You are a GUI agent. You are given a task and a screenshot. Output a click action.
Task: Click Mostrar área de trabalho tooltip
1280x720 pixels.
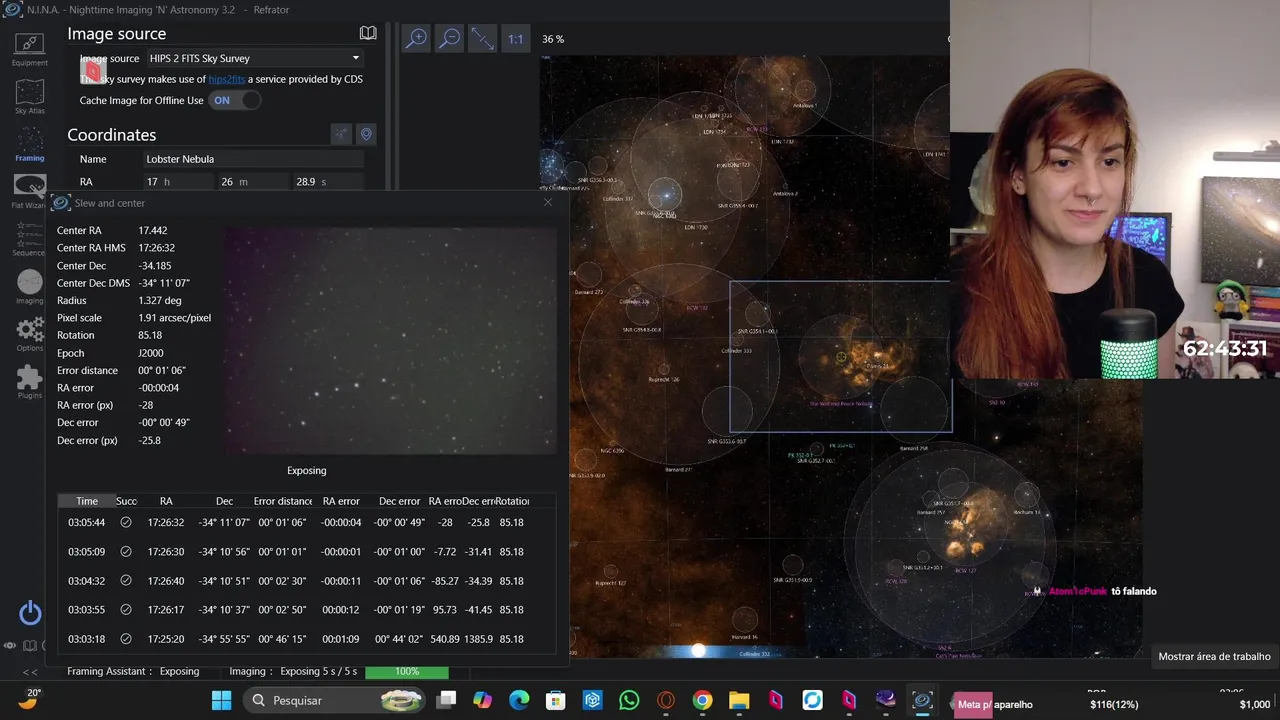(x=1214, y=657)
